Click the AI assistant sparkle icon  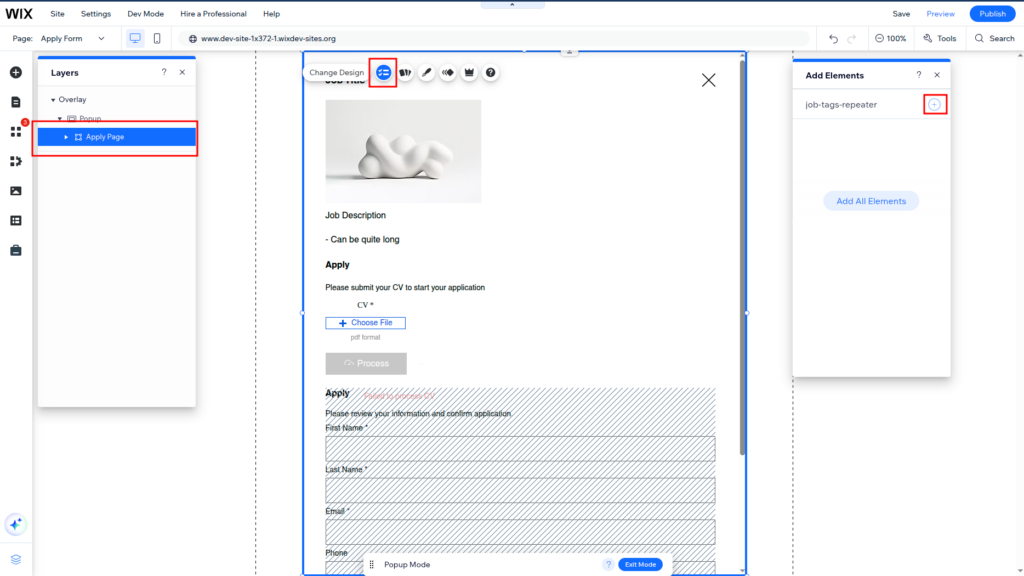tap(15, 524)
